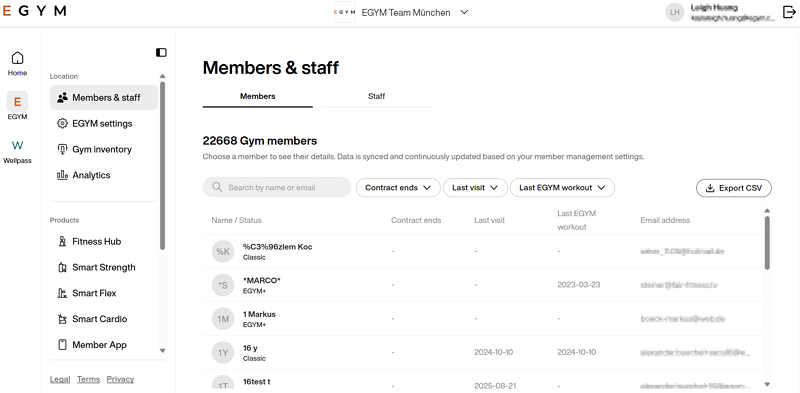Click the magnifier icon in the search field

[x=217, y=187]
